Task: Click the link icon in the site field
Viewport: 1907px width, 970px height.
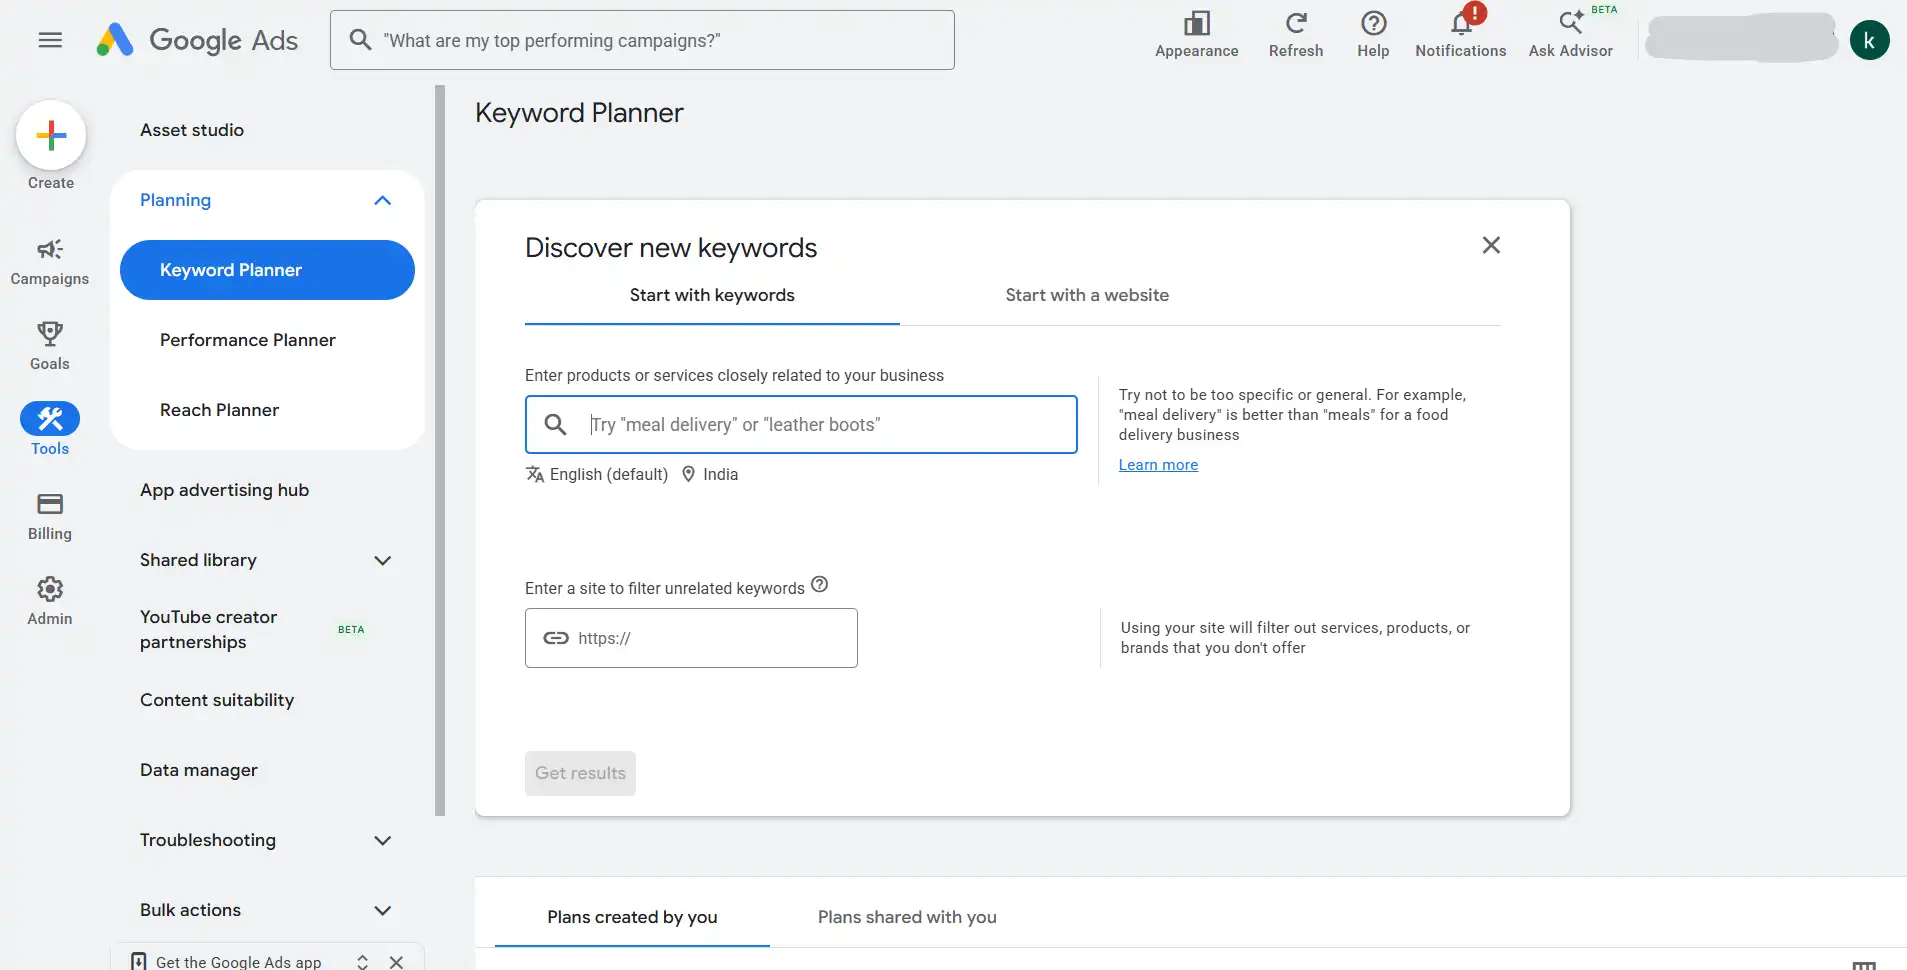Action: [556, 638]
